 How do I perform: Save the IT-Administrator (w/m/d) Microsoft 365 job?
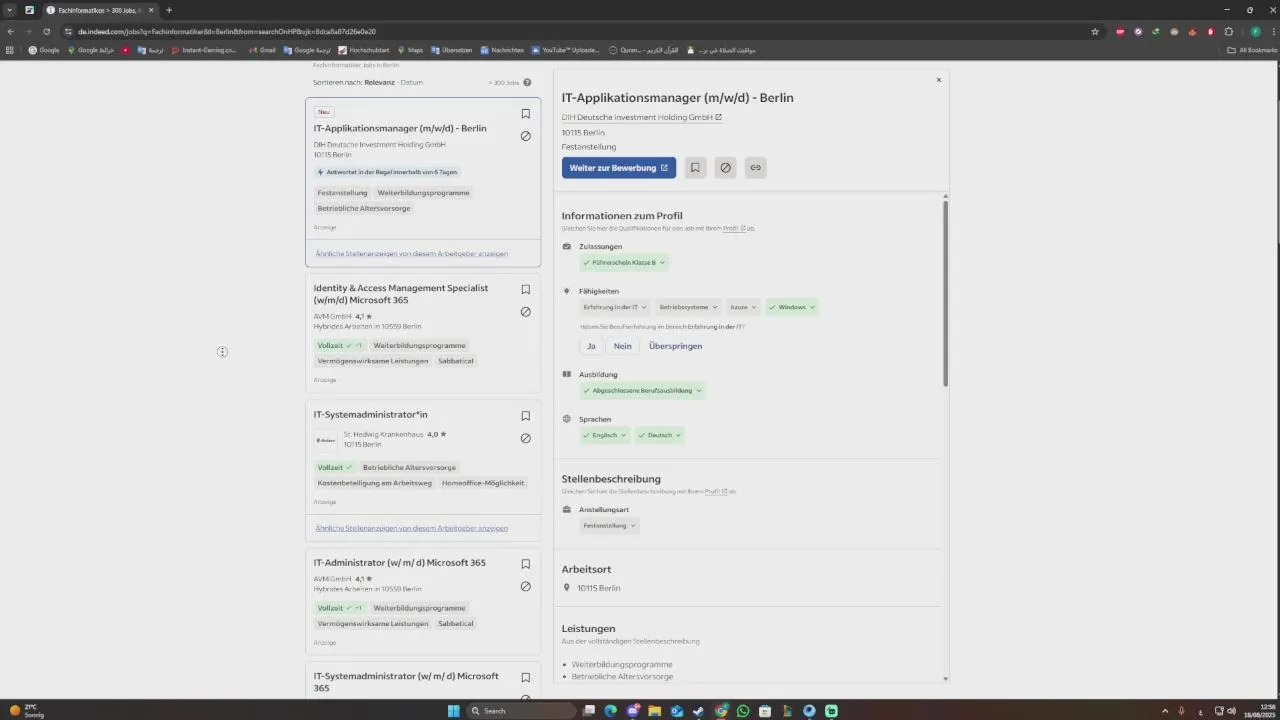[x=525, y=564]
